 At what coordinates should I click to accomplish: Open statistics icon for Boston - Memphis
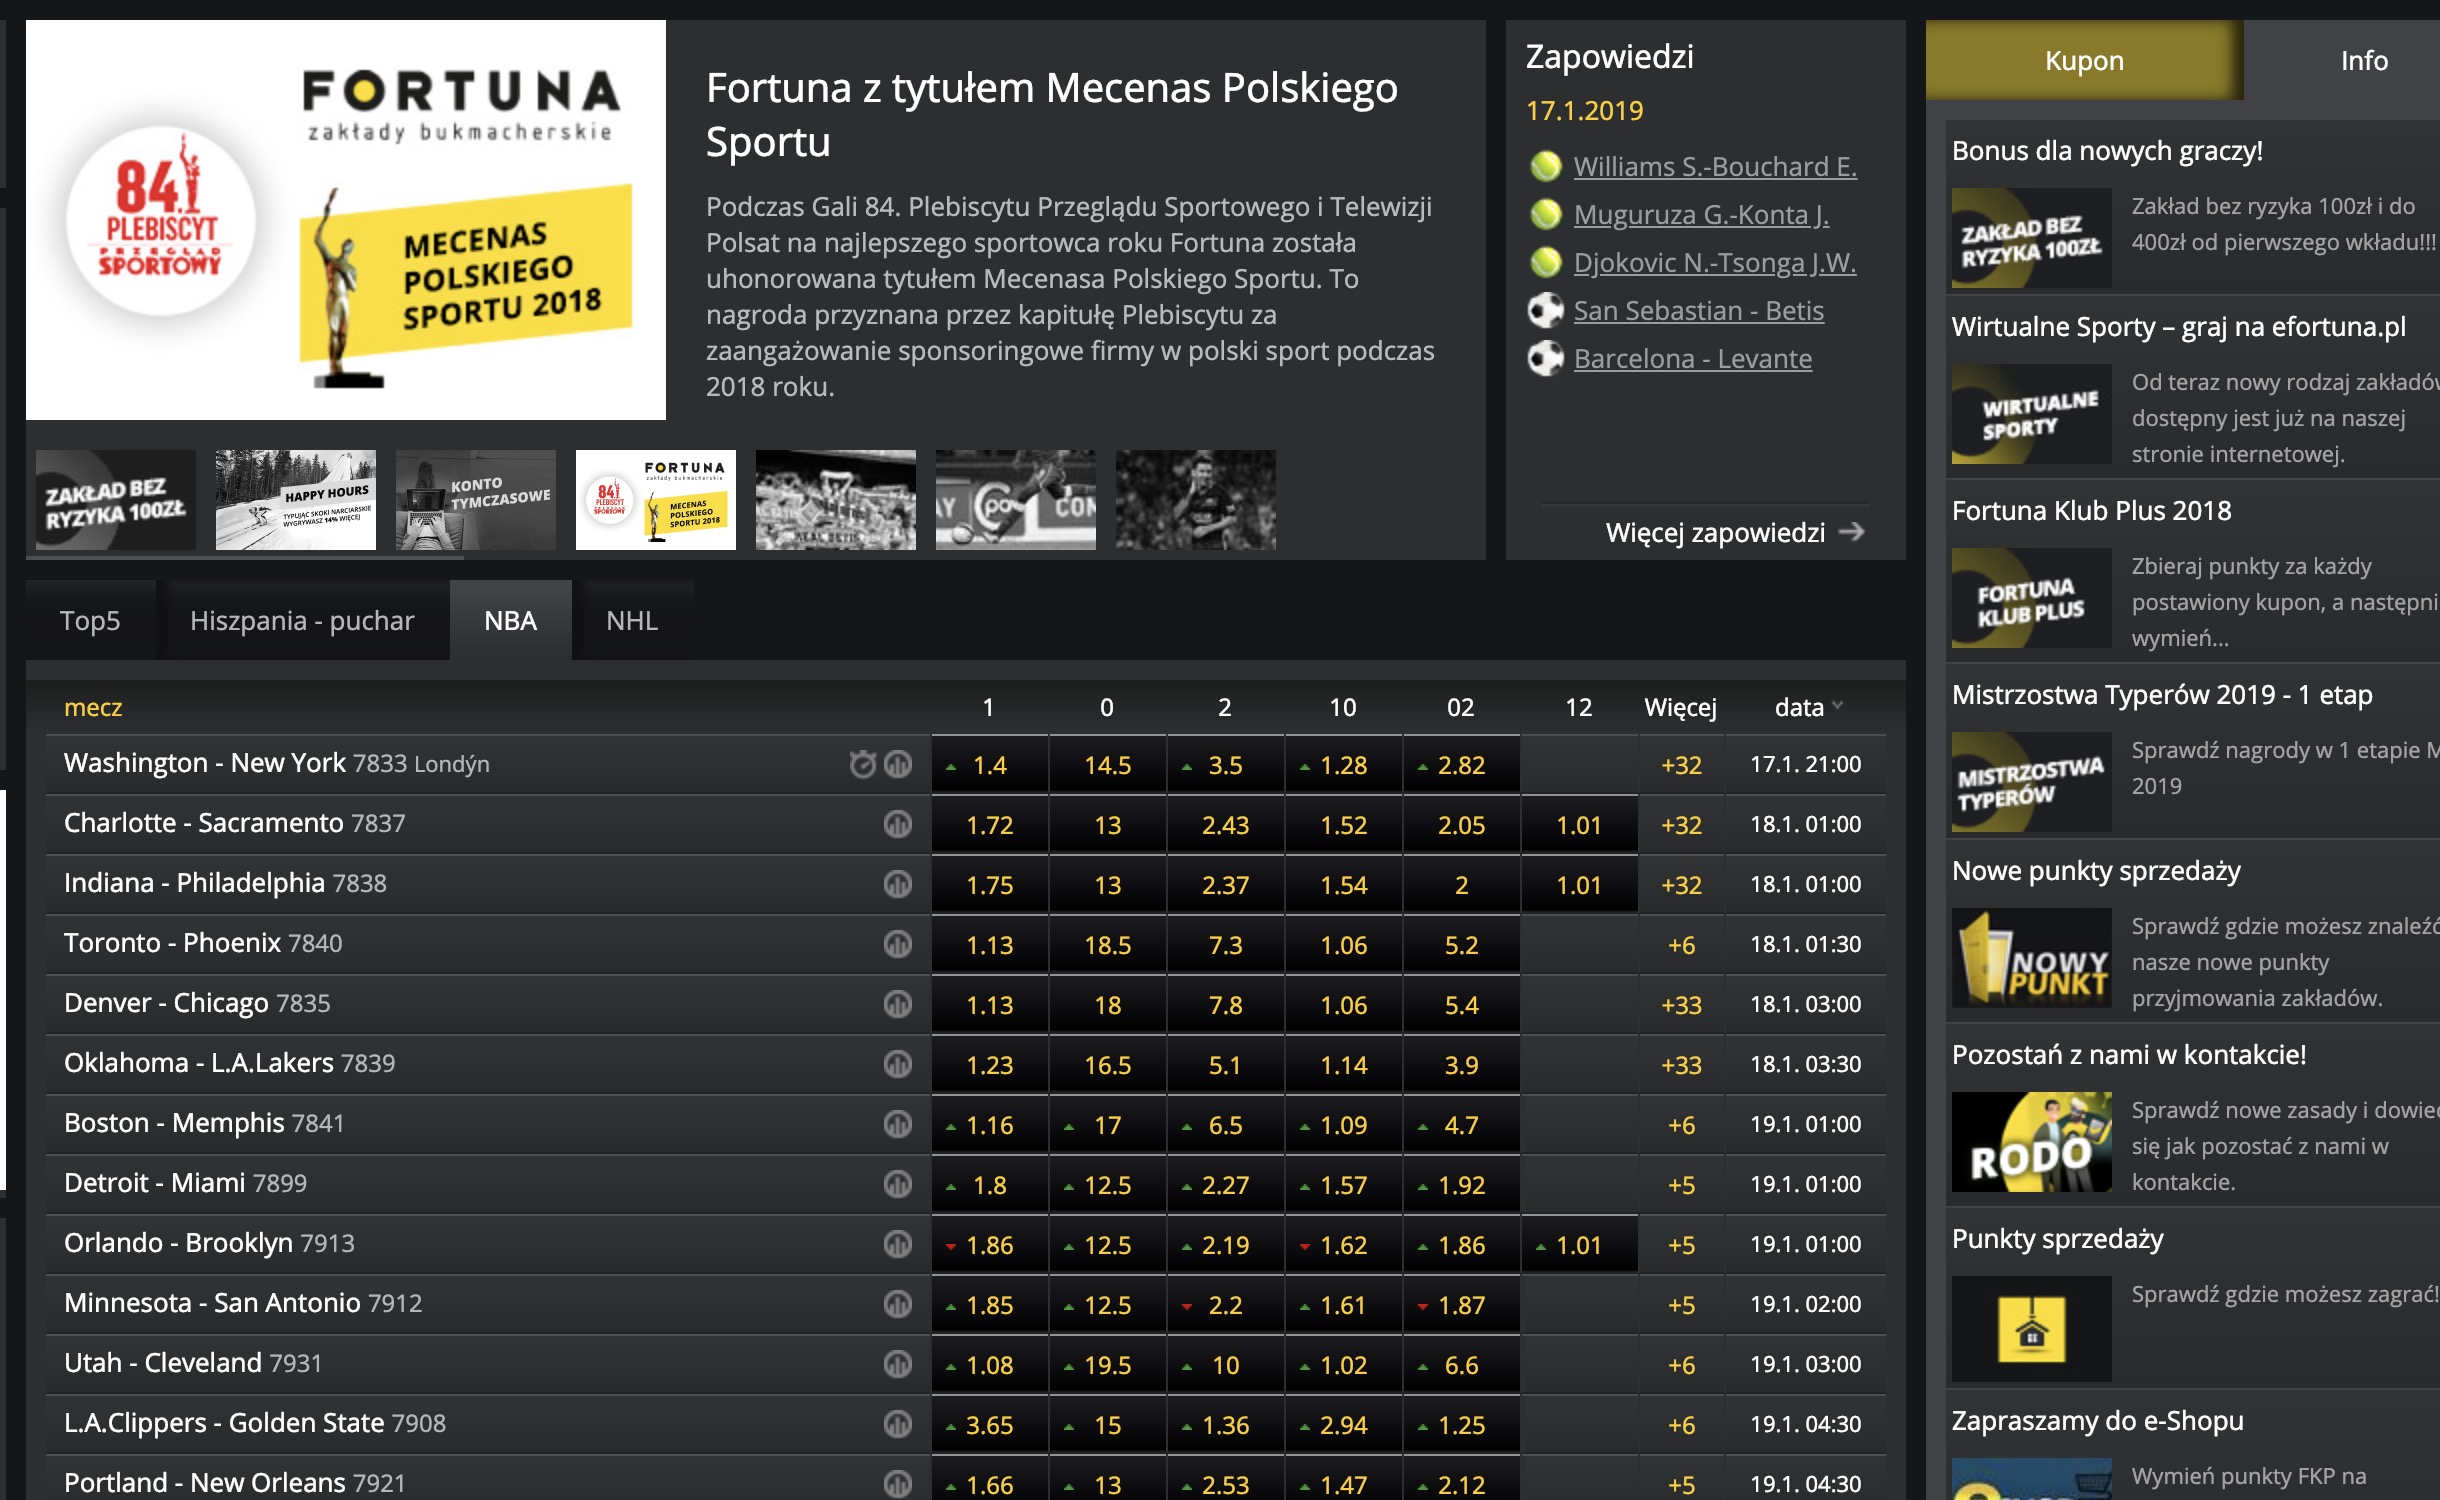pos(898,1124)
